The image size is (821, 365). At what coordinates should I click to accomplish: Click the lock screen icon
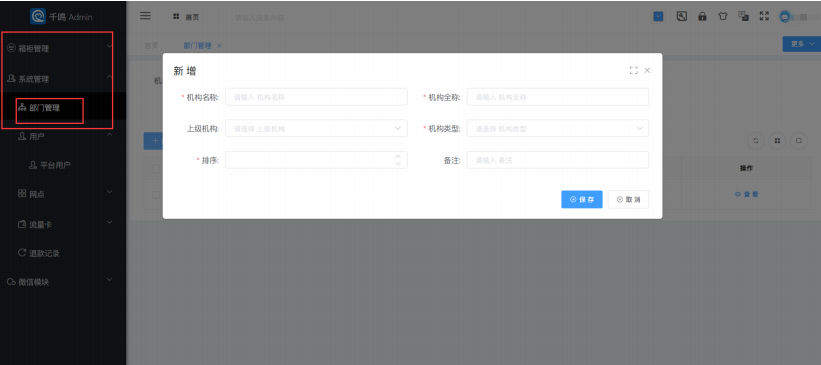point(702,16)
